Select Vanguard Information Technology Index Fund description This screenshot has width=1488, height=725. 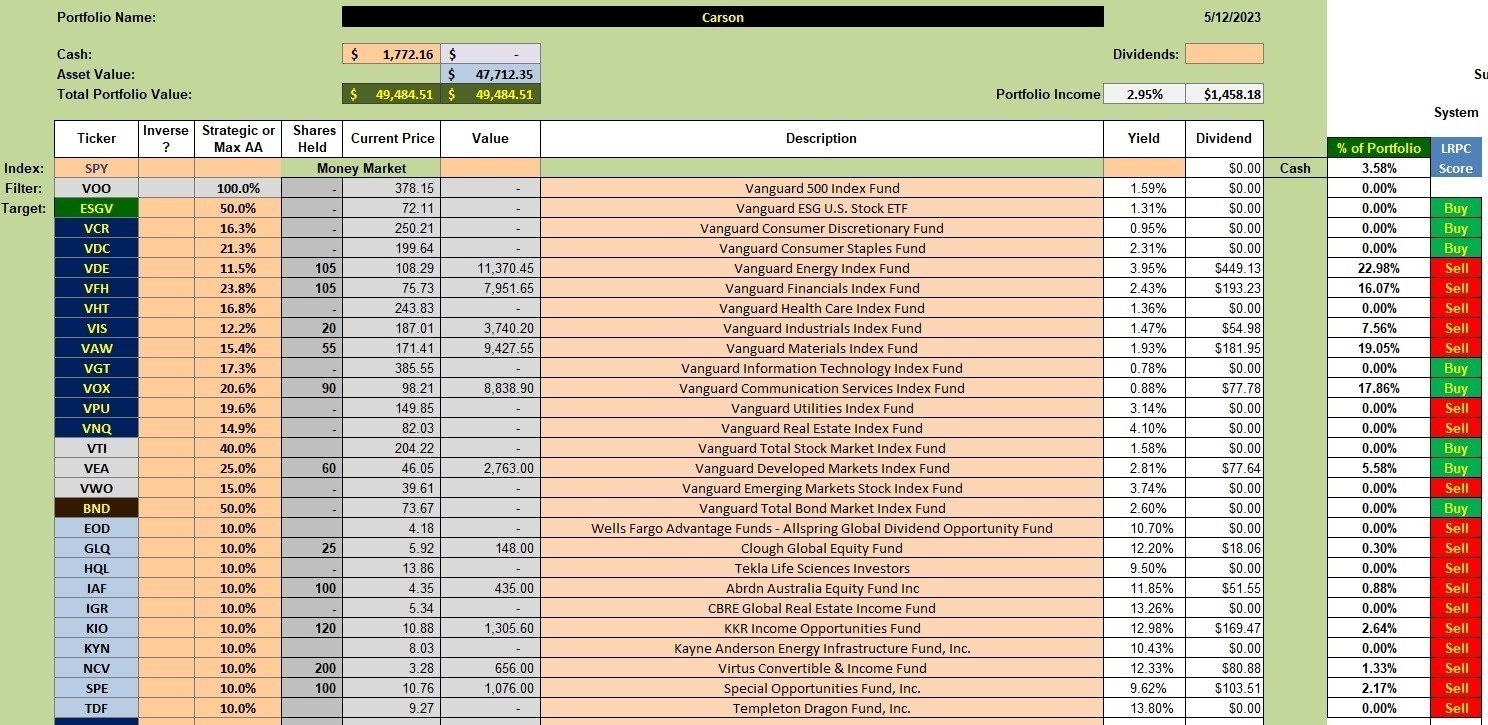tap(821, 368)
